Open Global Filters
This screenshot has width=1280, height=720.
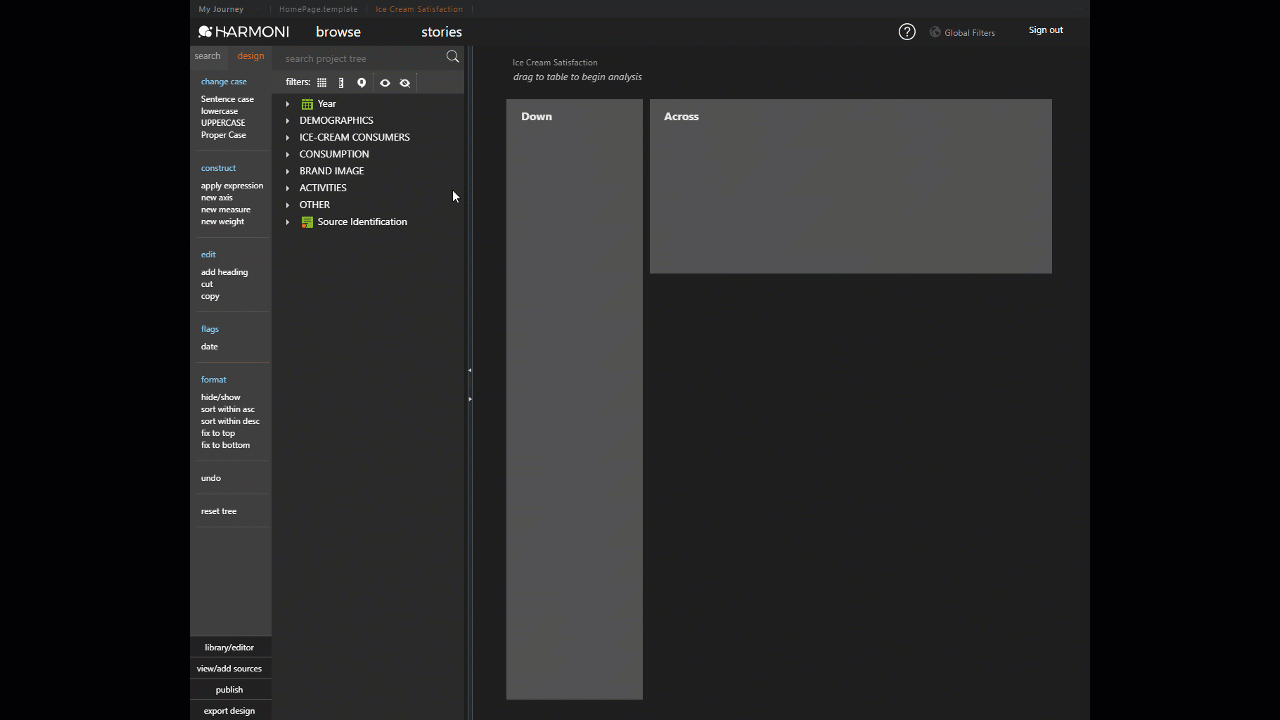tap(962, 32)
